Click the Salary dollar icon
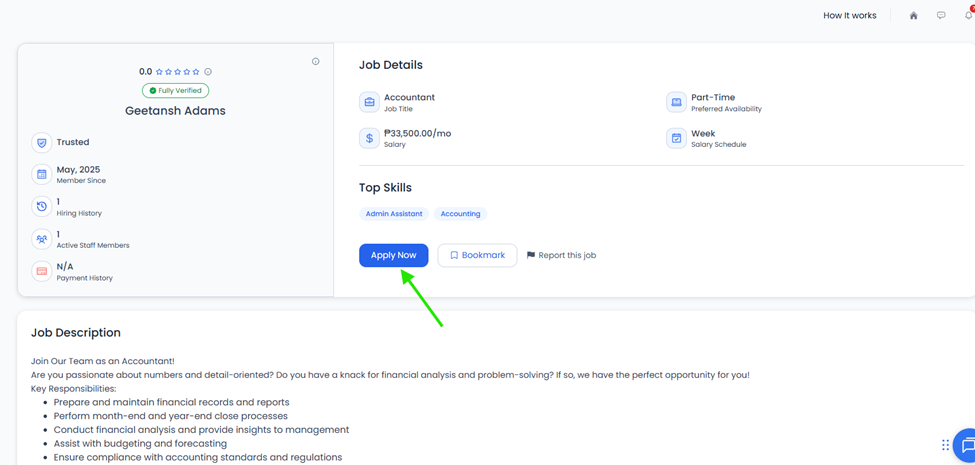975x465 pixels. click(369, 138)
